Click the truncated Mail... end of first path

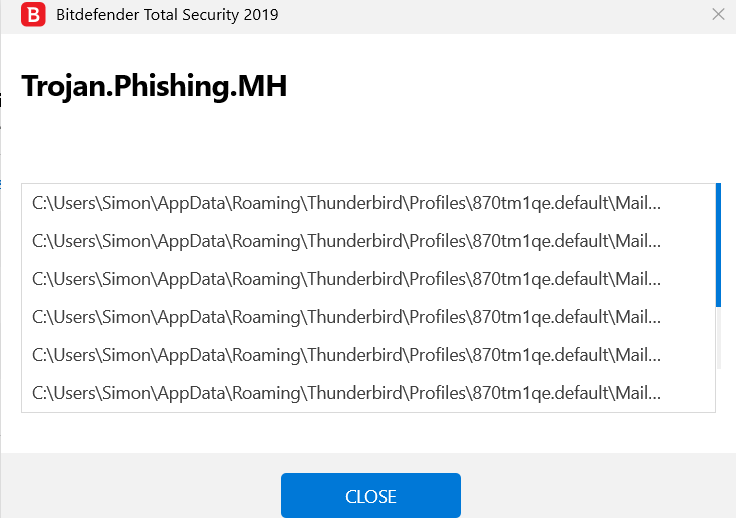pos(638,203)
